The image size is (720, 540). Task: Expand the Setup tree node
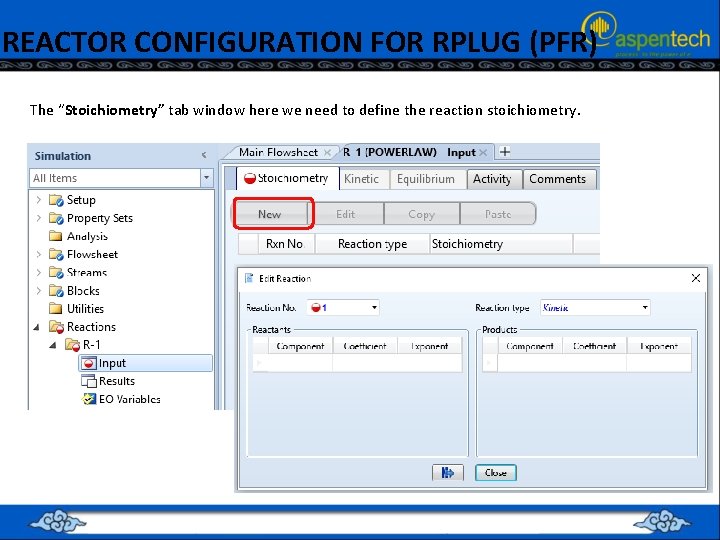coord(39,200)
